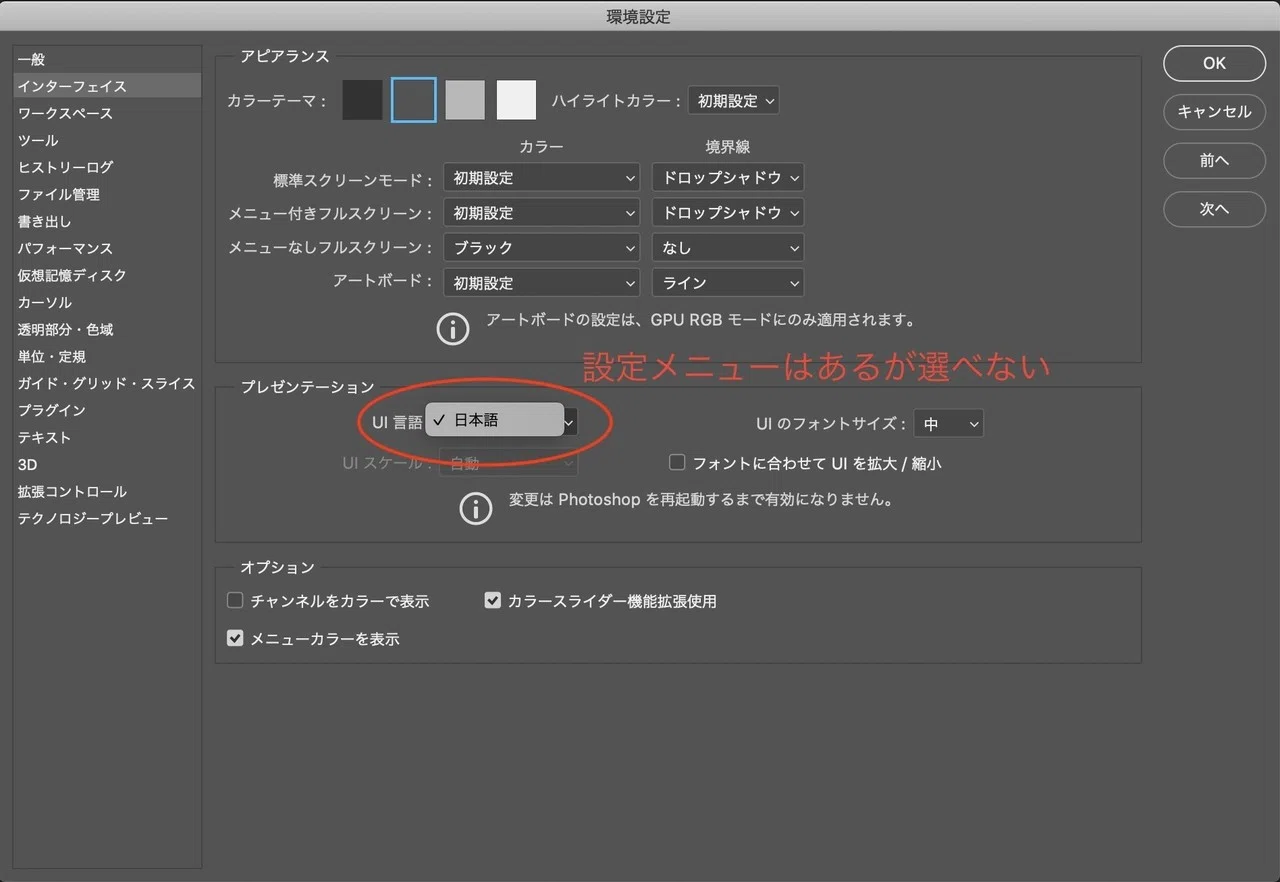The image size is (1280, 882).
Task: Open 書き出し preferences category
Action: click(107, 222)
